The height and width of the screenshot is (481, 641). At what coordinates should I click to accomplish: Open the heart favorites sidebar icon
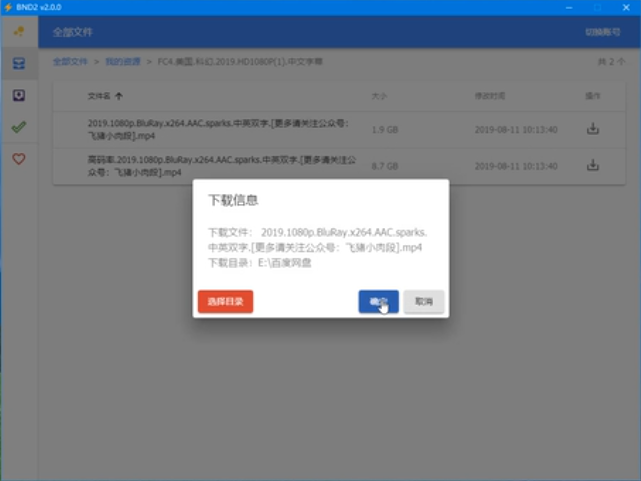[x=19, y=159]
